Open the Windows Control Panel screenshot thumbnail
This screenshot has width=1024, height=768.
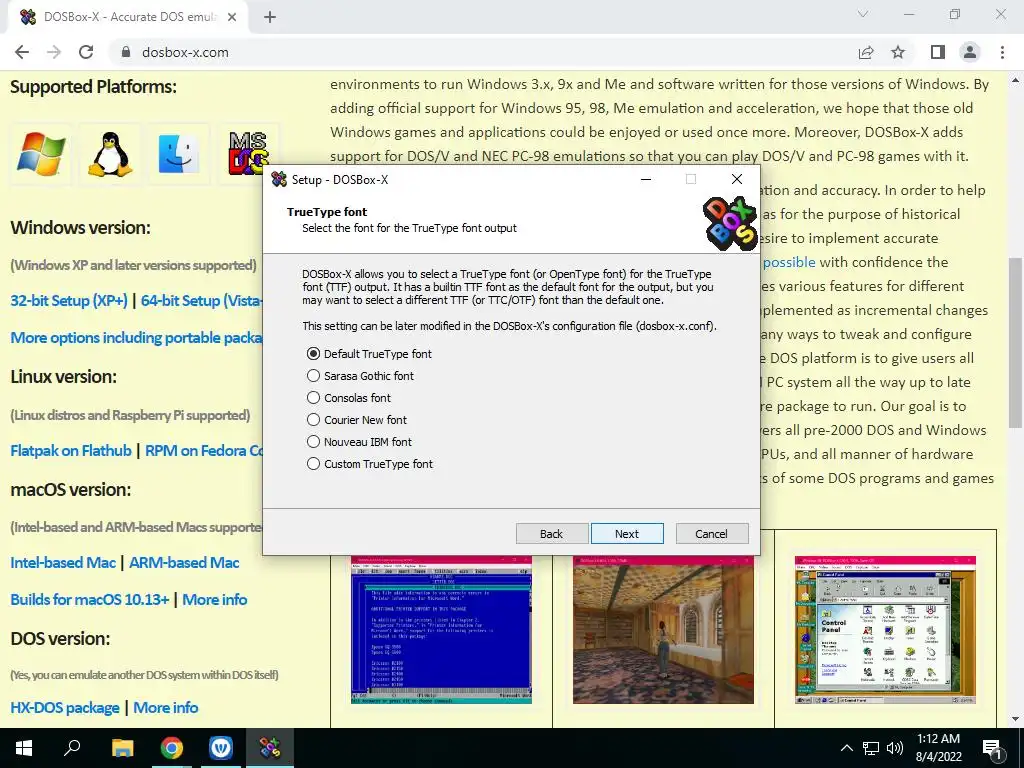coord(885,630)
